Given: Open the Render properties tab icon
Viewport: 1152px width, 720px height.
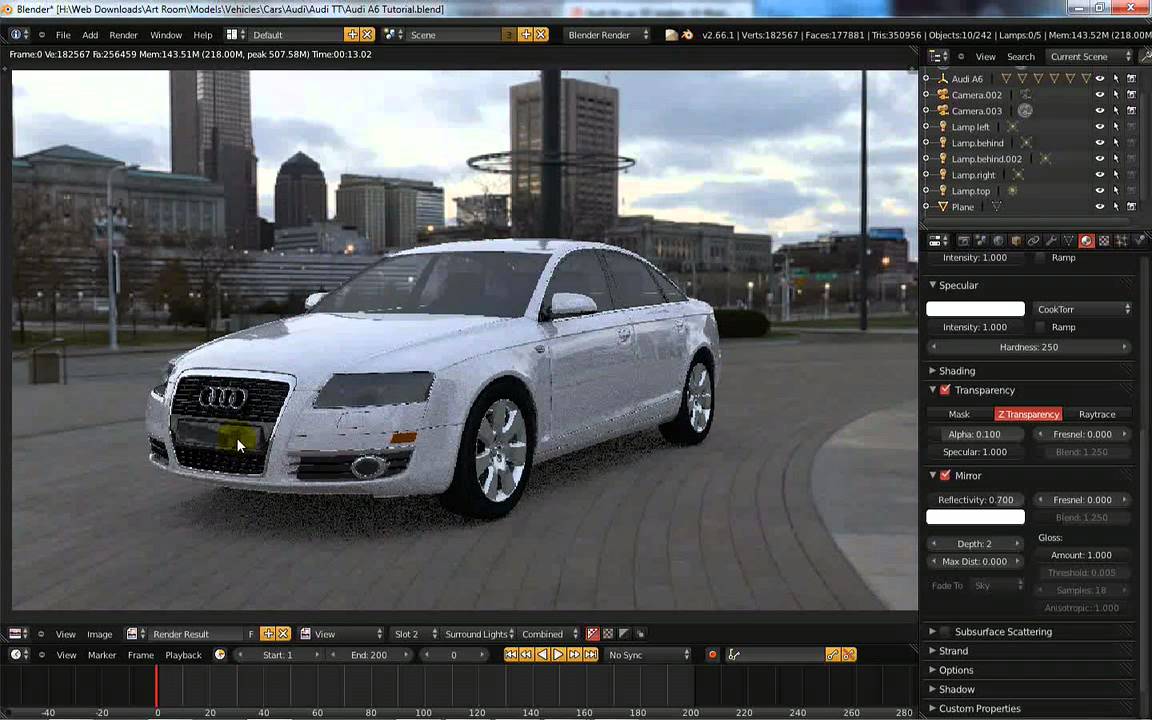Looking at the screenshot, I should tap(963, 240).
